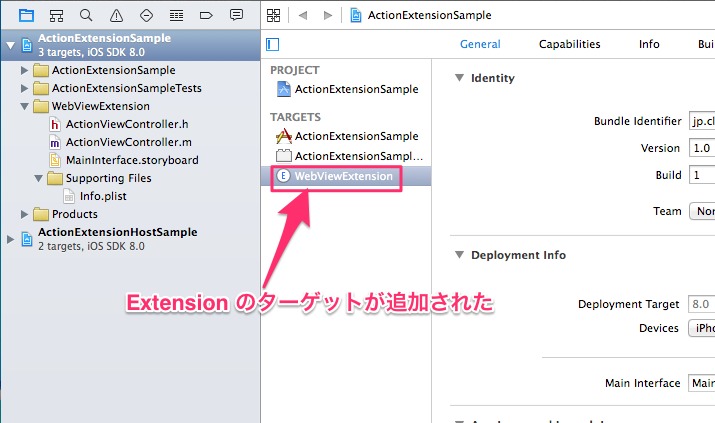The width and height of the screenshot is (715, 423).
Task: Click MainInterface.storyboard file icon
Action: (55, 160)
